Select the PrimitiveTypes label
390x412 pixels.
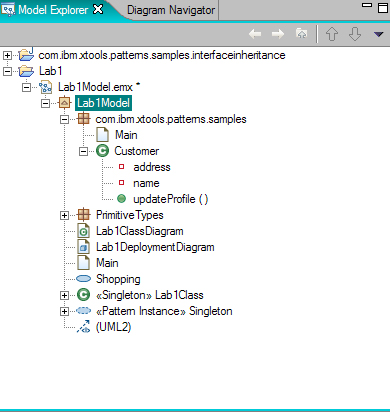pos(130,215)
